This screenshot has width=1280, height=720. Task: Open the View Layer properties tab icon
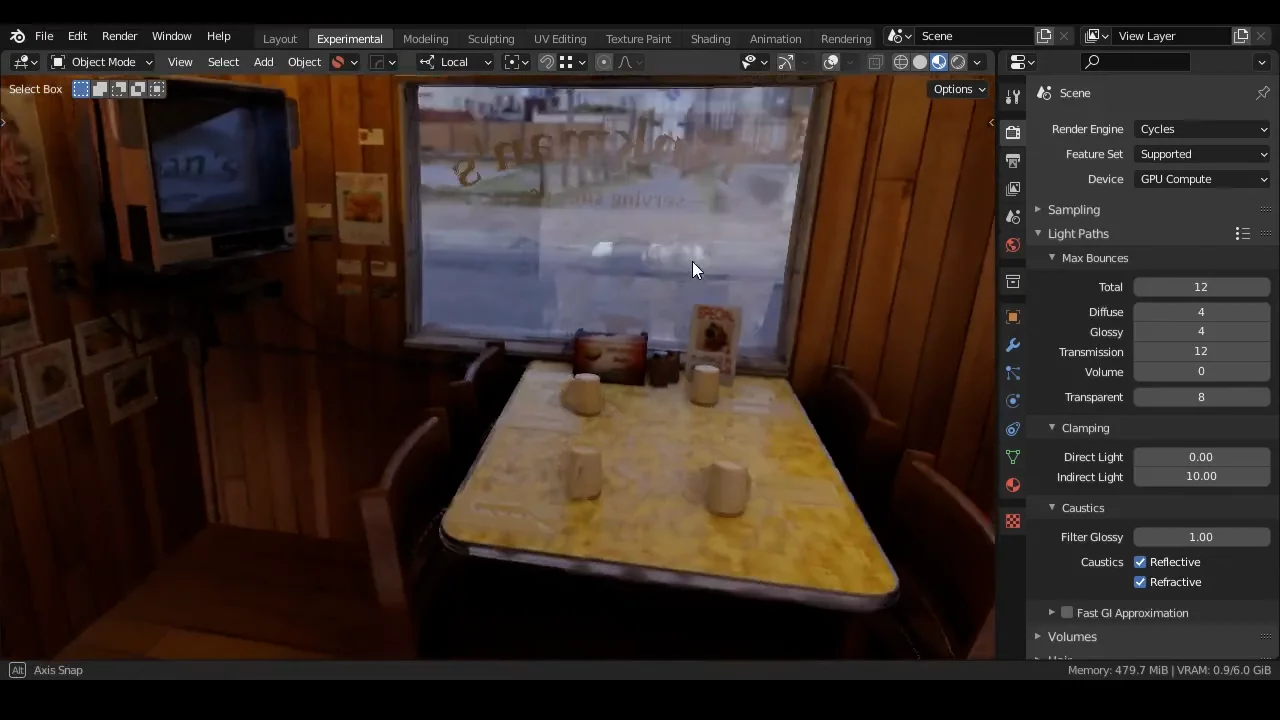[x=1013, y=189]
